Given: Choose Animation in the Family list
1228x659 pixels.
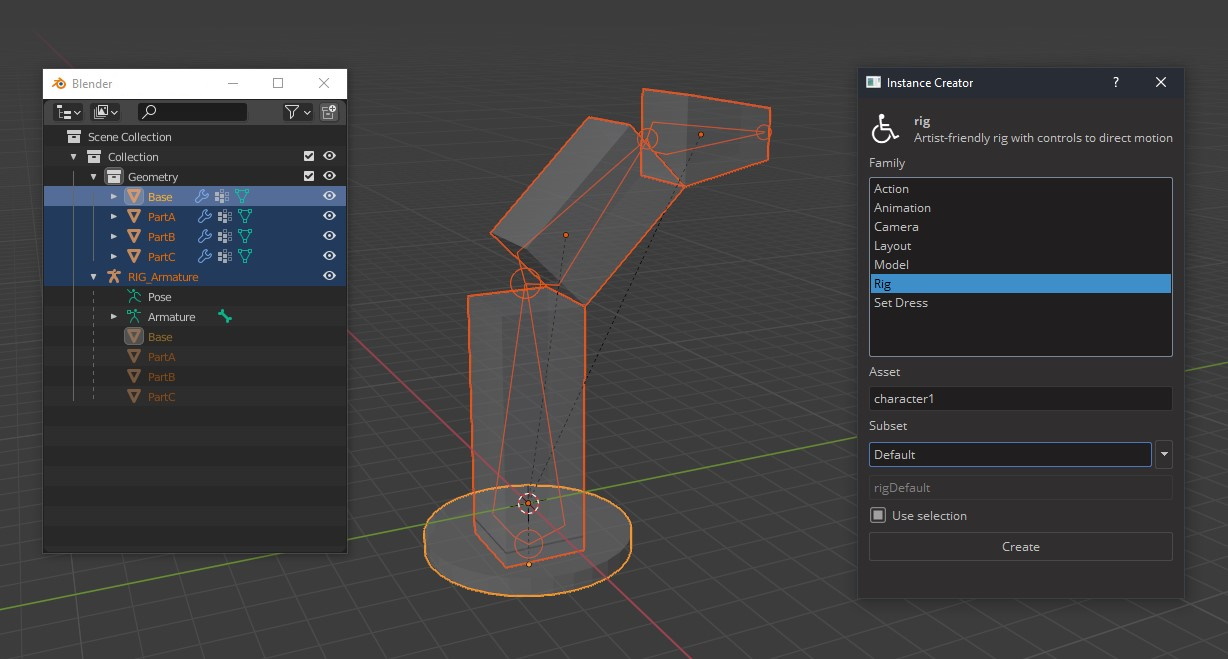Looking at the screenshot, I should [x=1020, y=208].
